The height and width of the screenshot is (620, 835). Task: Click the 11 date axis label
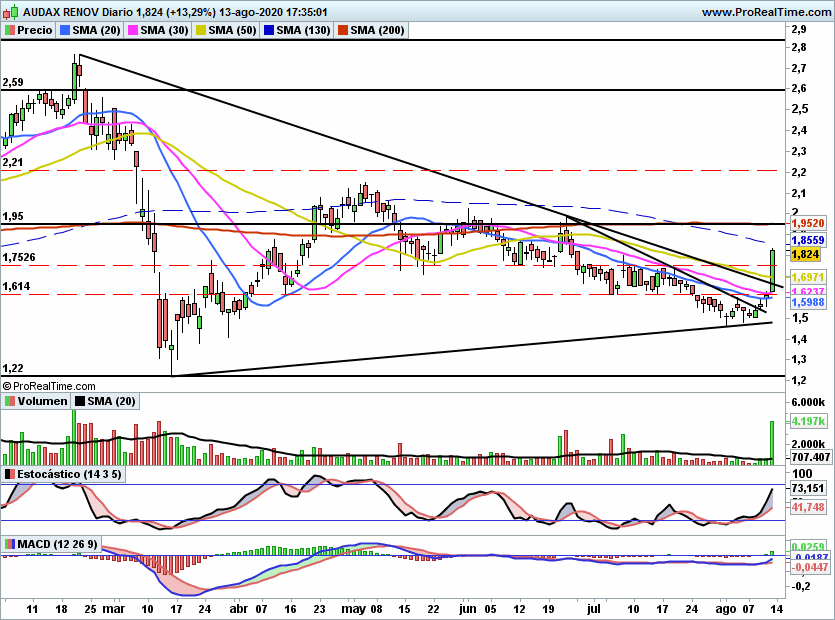pos(32,609)
